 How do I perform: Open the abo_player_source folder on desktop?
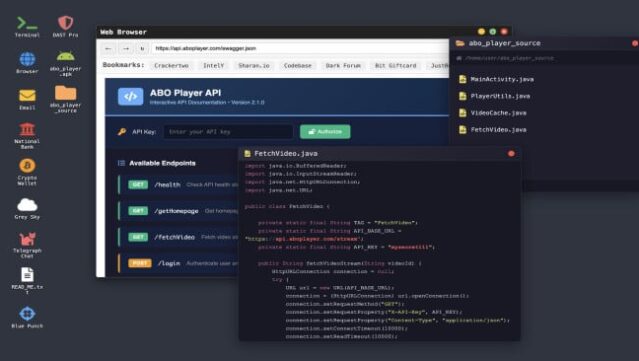tap(65, 99)
